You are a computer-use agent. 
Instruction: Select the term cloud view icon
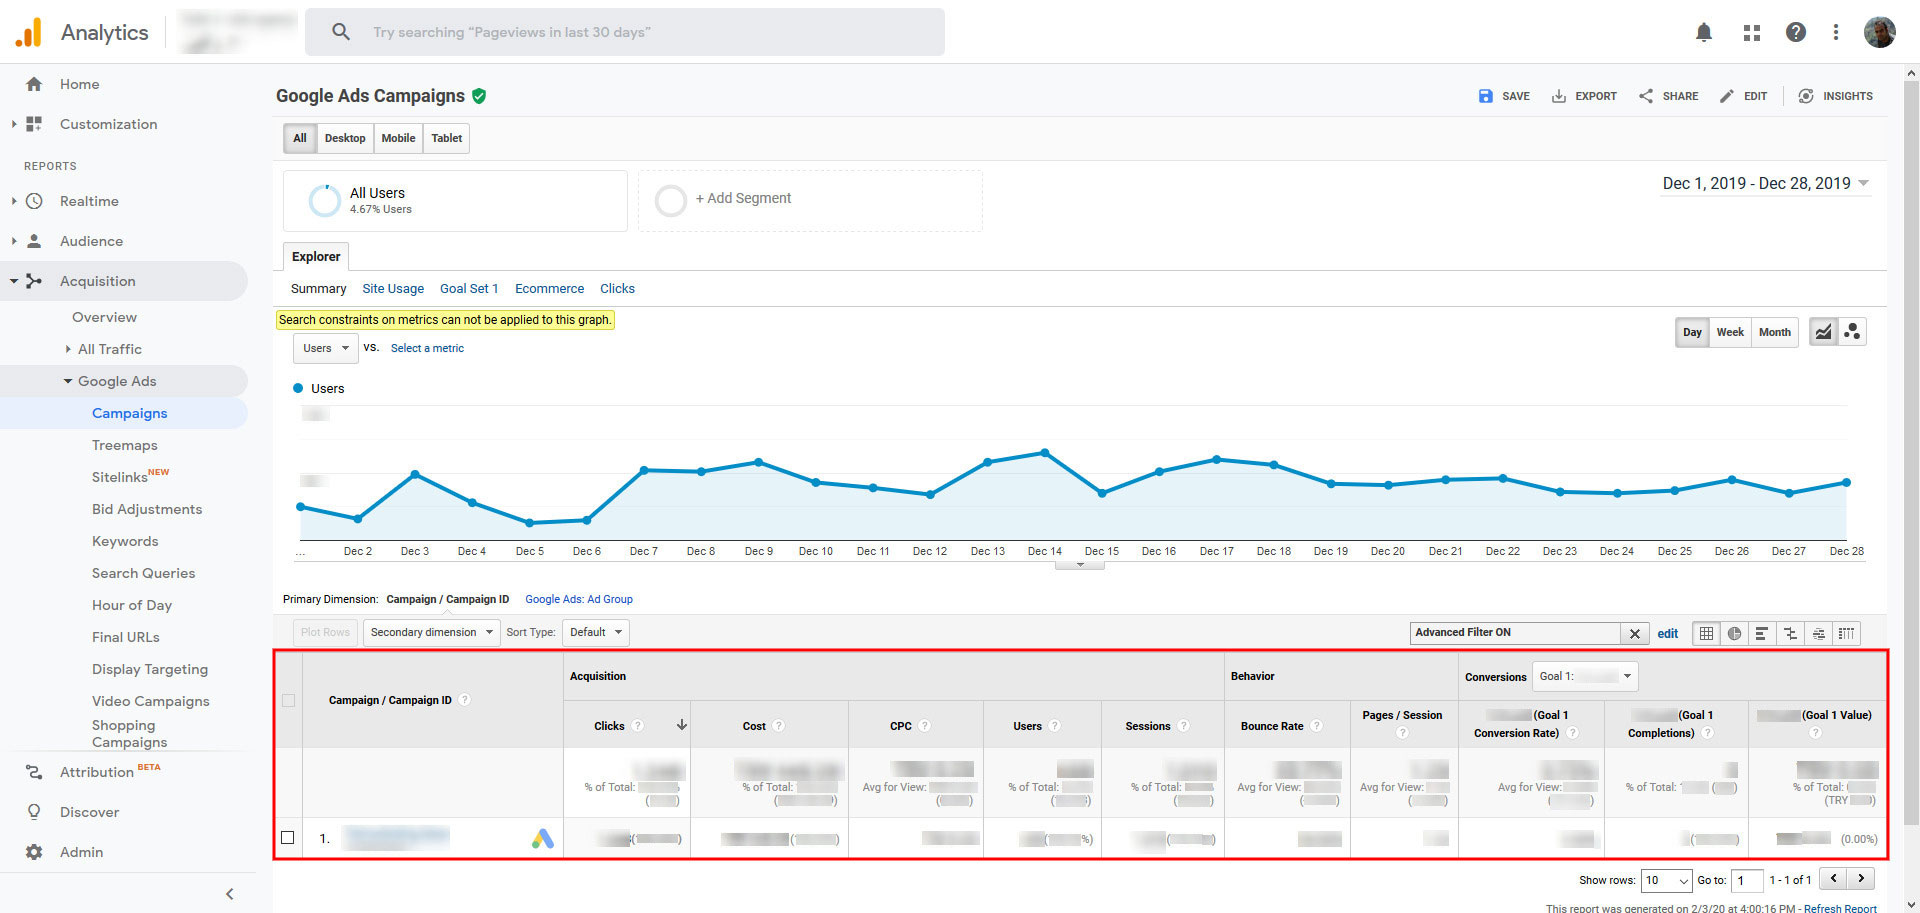coord(1818,633)
